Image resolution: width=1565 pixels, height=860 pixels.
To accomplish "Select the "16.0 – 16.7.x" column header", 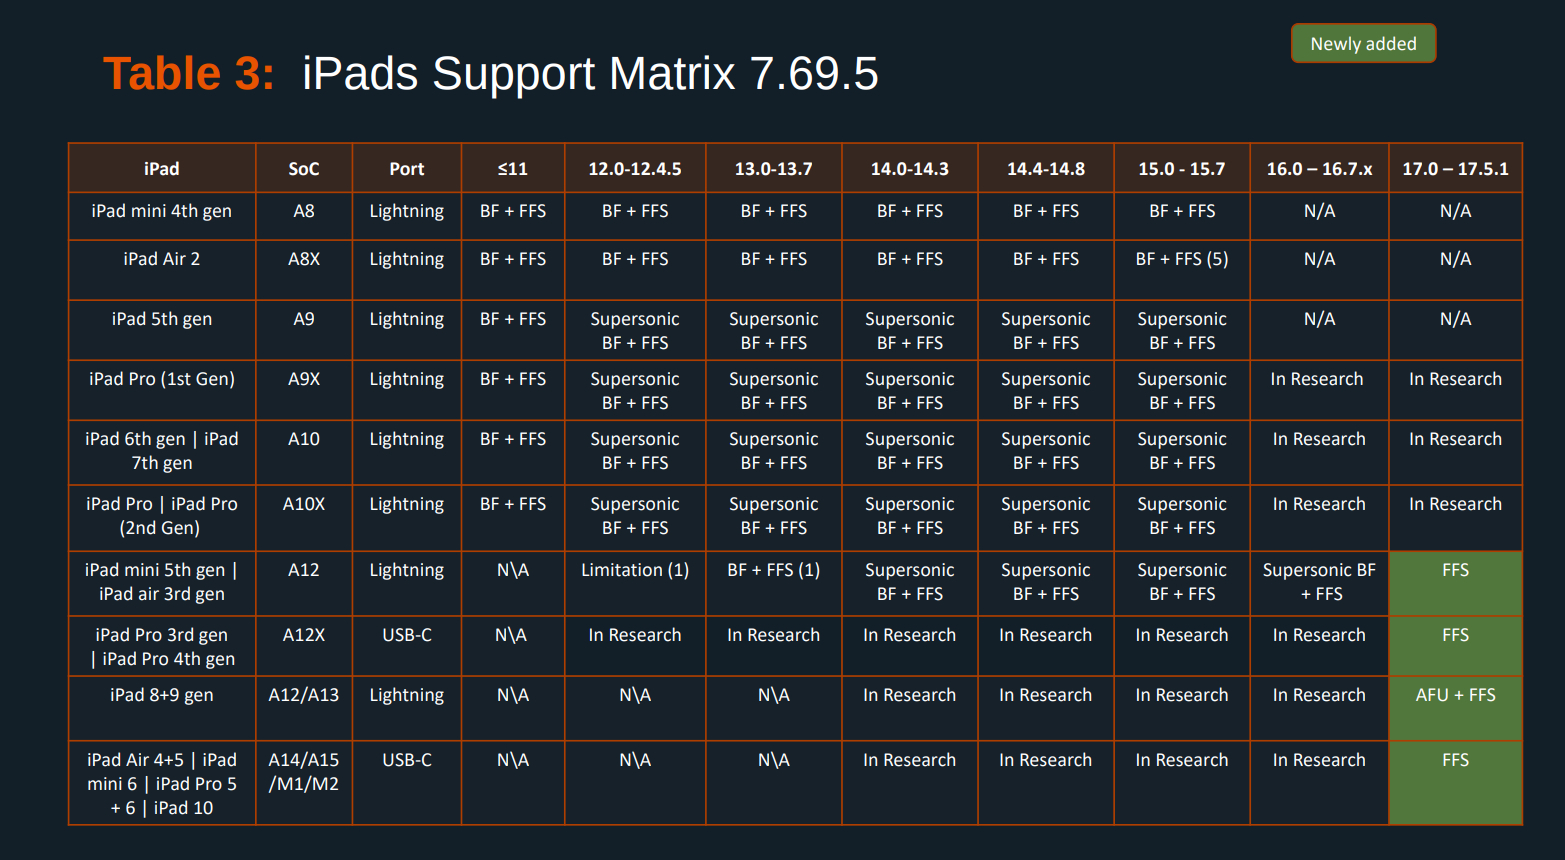I will [x=1319, y=169].
